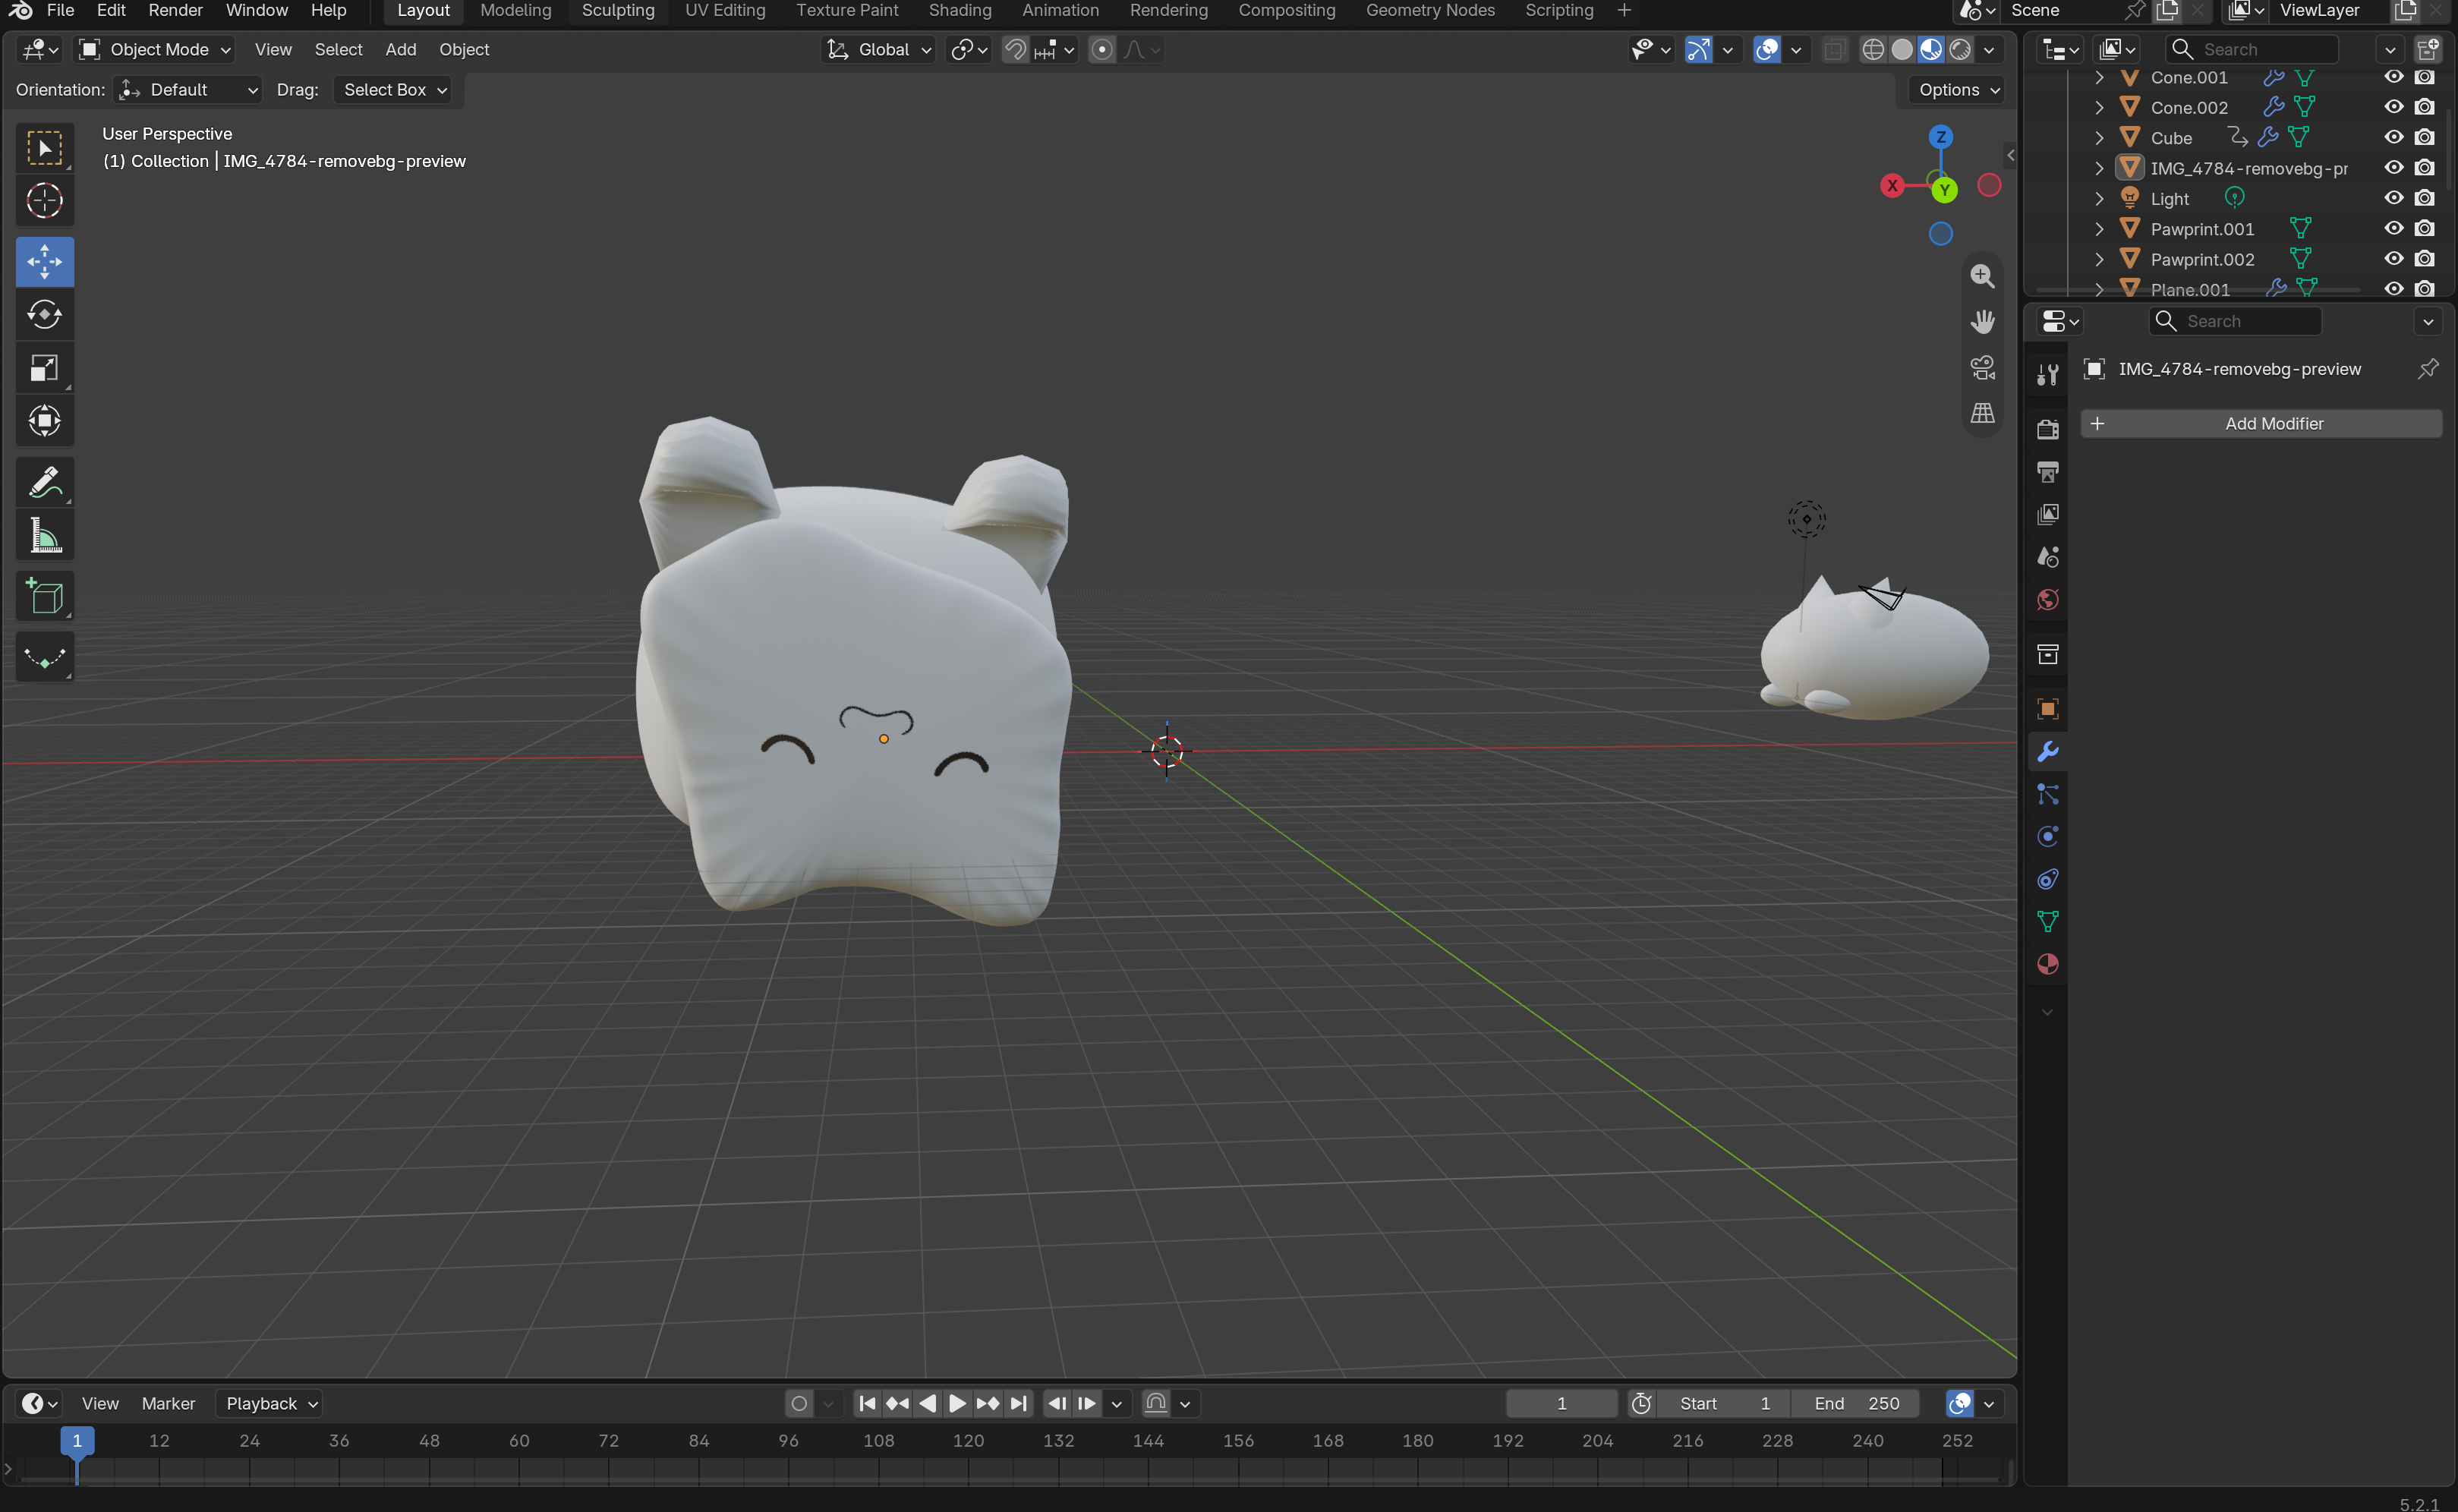
Task: Open the viewport Options button
Action: (1958, 89)
